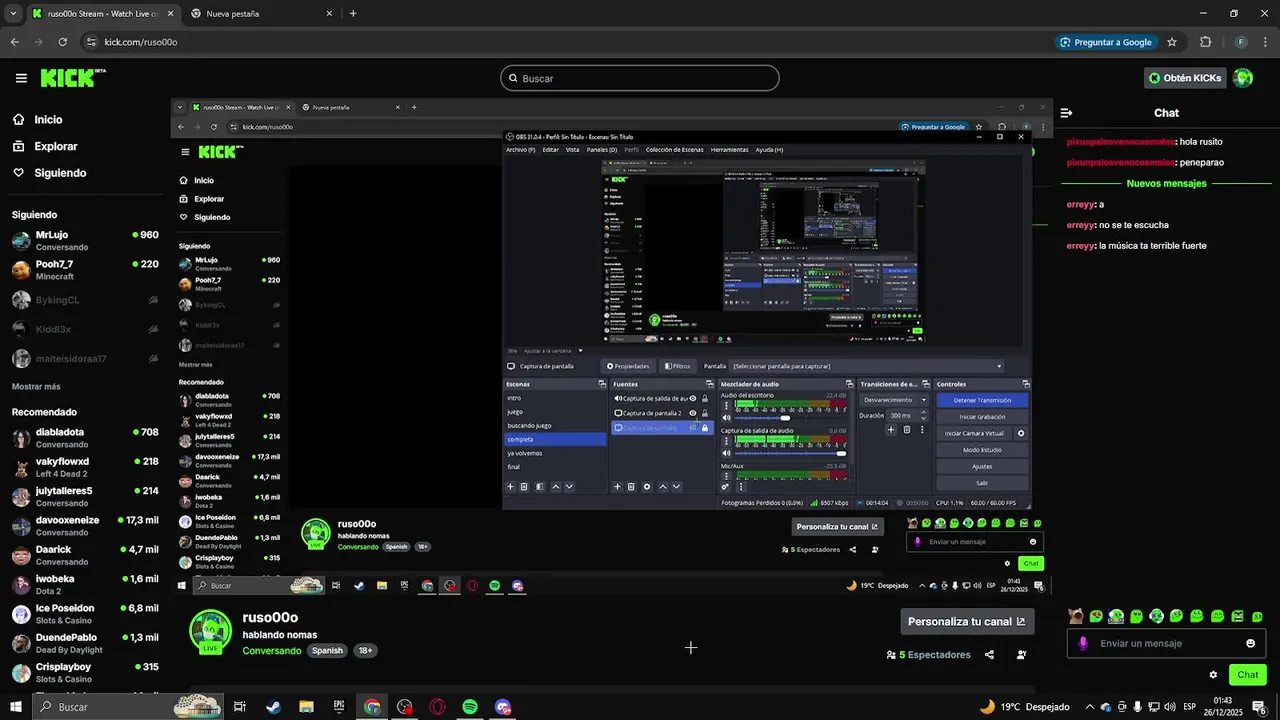1280x720 pixels.
Task: Open the Conversando category link under ruso00o
Action: click(271, 651)
